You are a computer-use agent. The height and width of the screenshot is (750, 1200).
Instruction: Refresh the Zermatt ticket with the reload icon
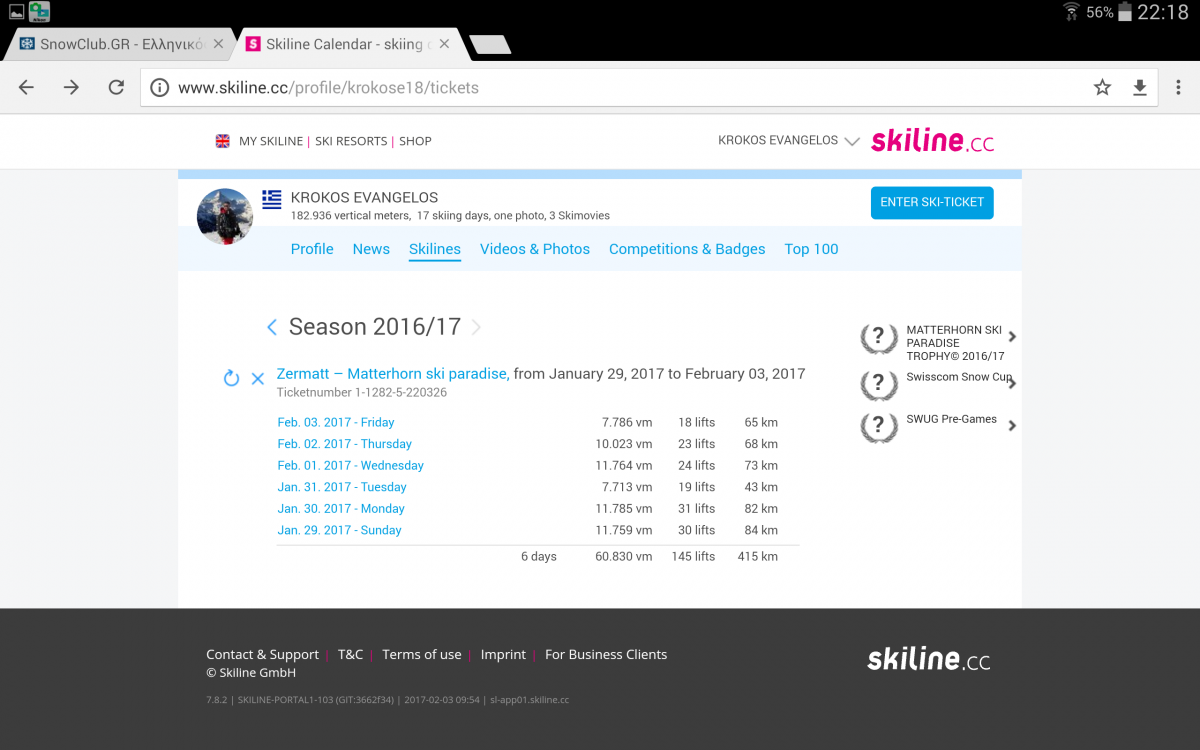231,378
